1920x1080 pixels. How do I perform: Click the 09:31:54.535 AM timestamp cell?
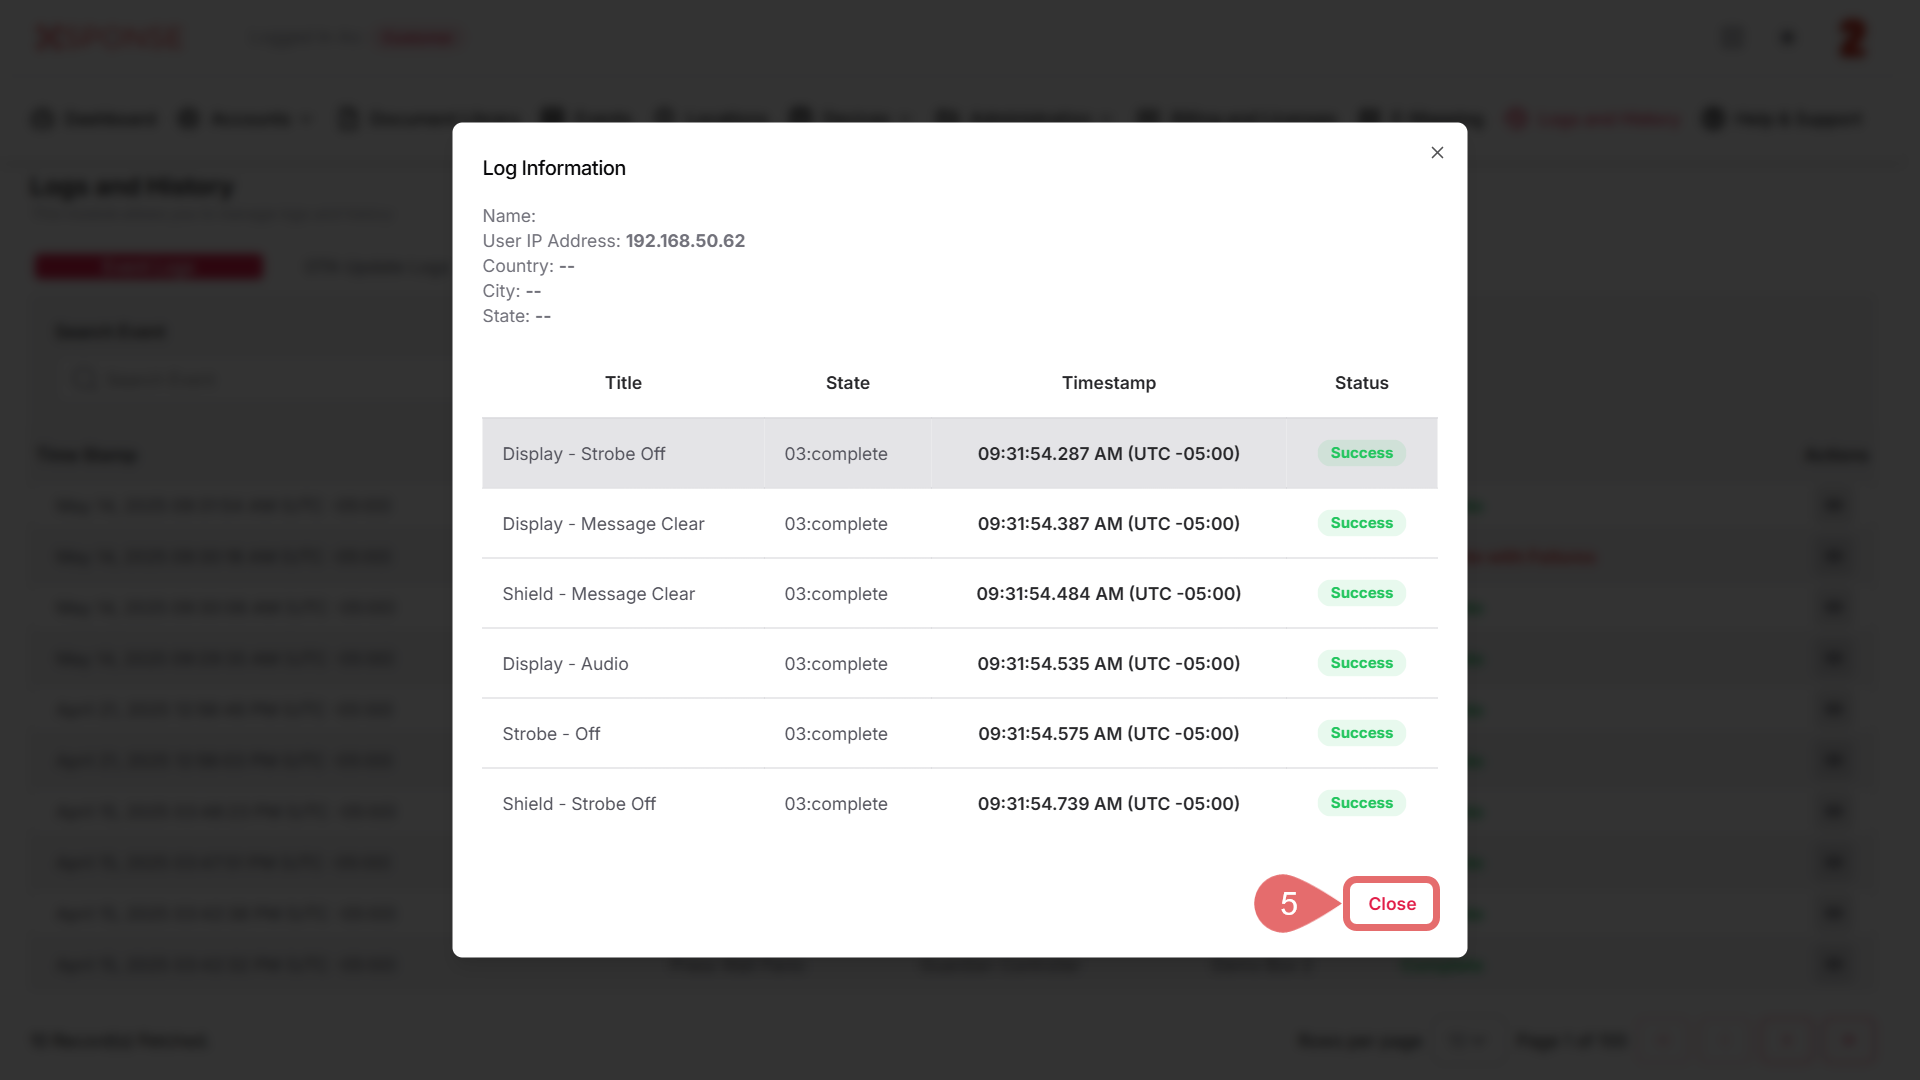(x=1108, y=664)
